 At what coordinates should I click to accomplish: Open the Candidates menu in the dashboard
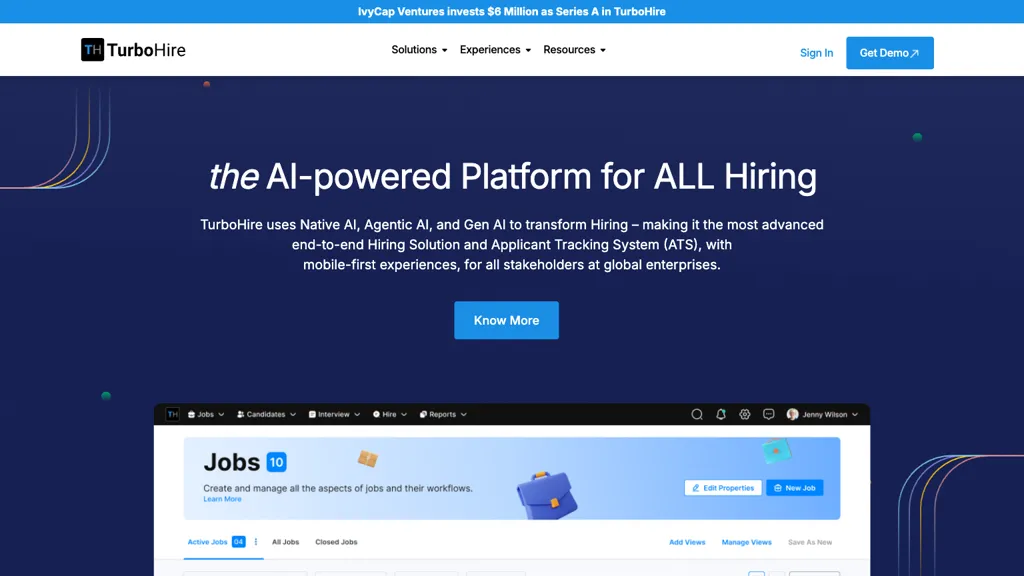265,414
